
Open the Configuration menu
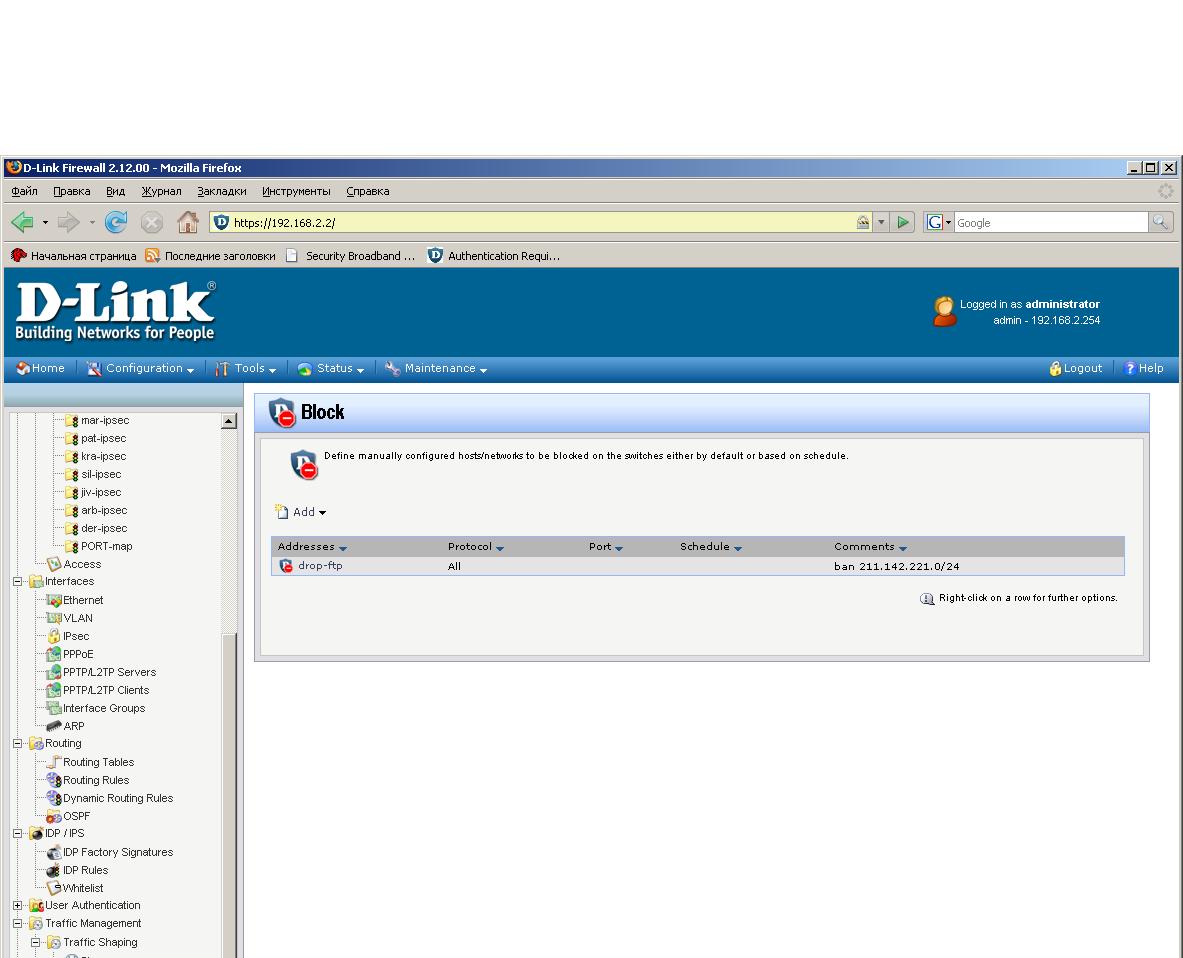tap(140, 368)
